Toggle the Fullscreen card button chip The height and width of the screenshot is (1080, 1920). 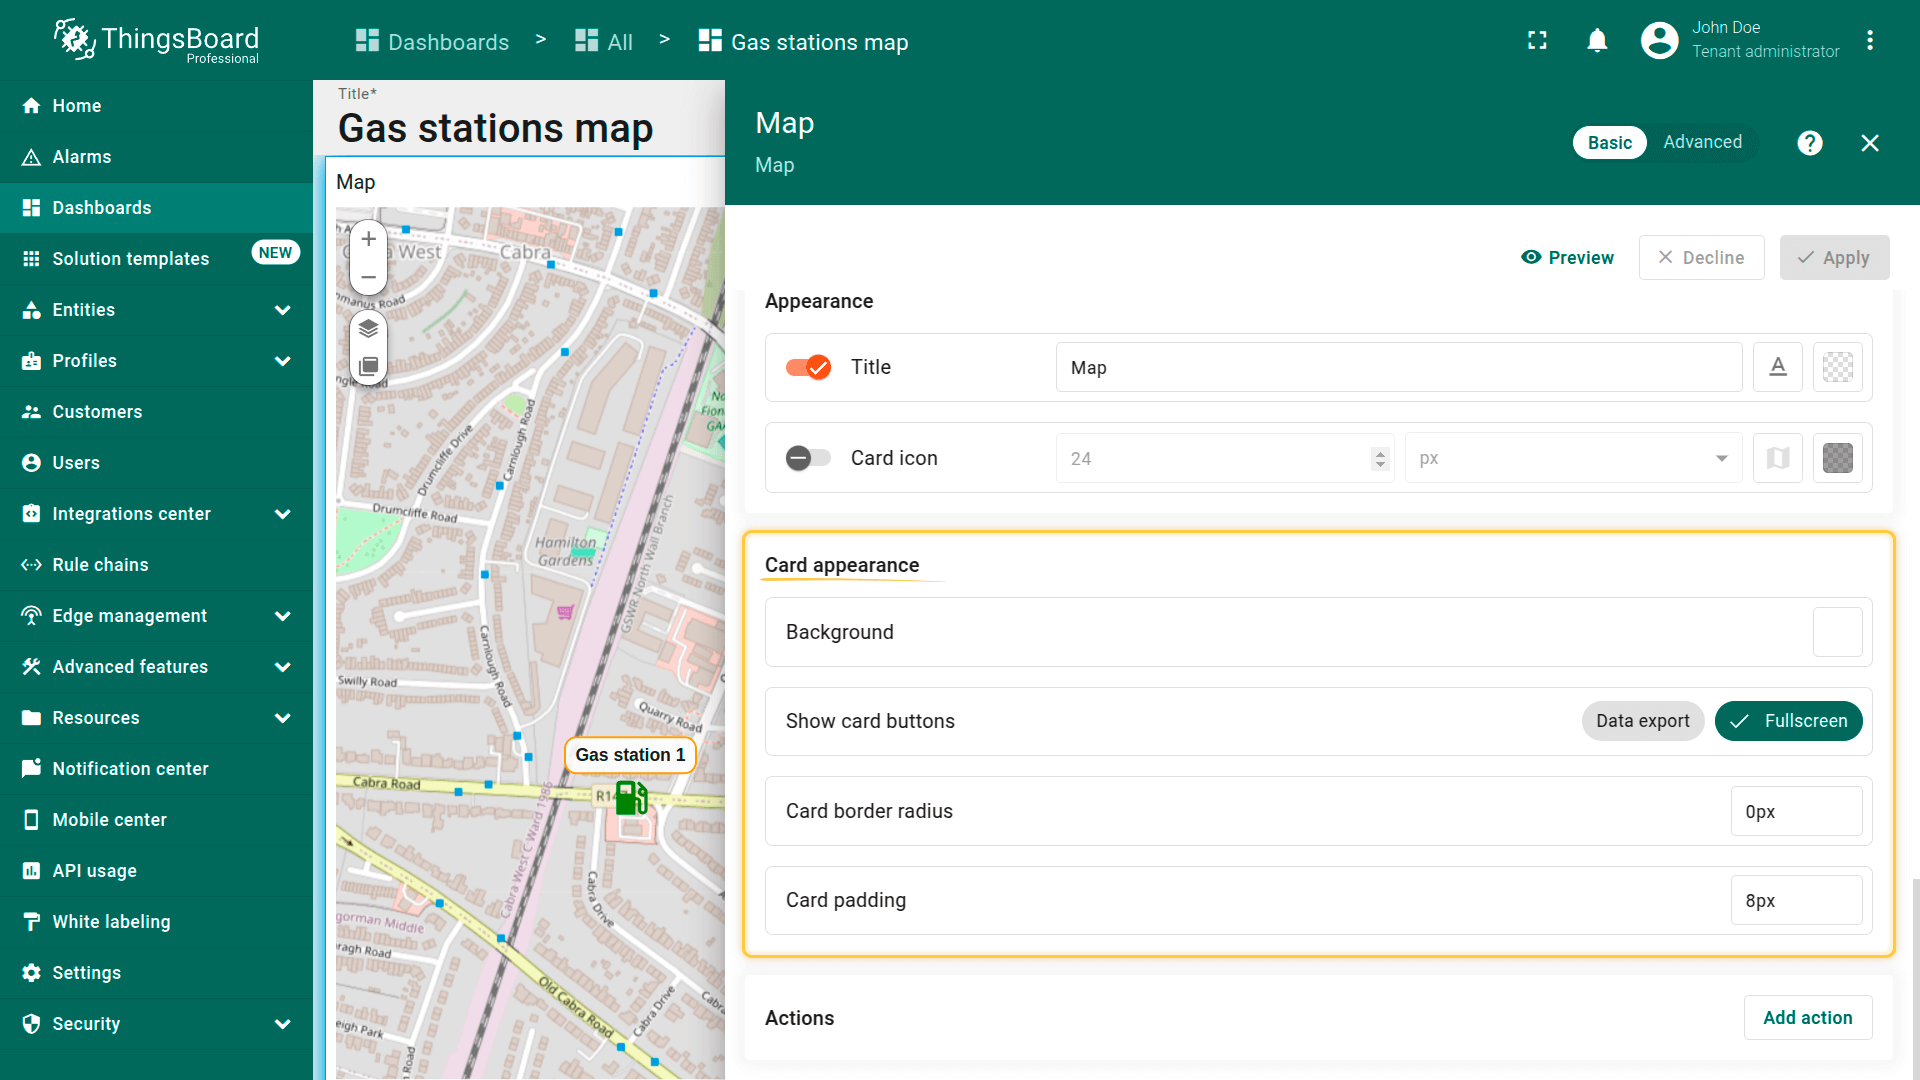coord(1788,721)
